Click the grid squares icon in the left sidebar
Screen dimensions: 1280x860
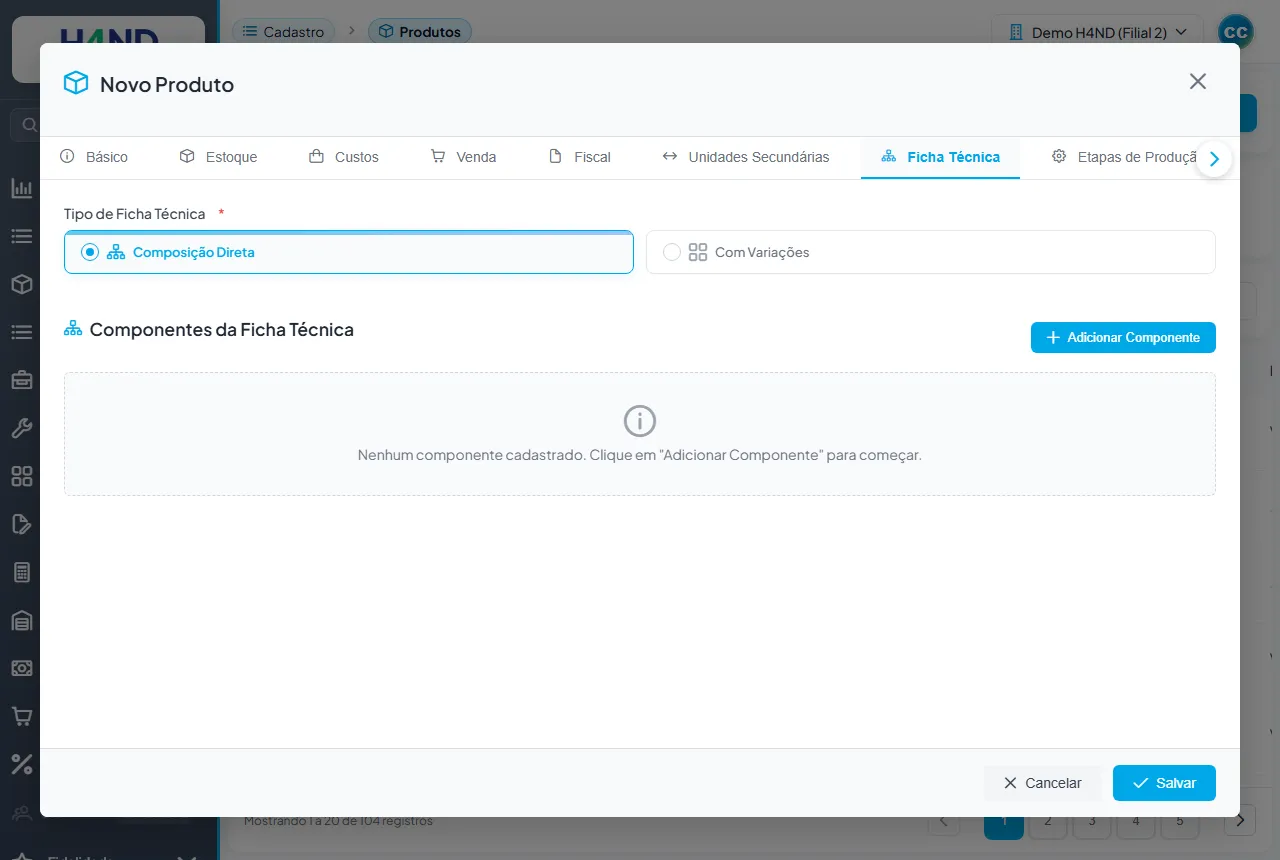coord(21,476)
